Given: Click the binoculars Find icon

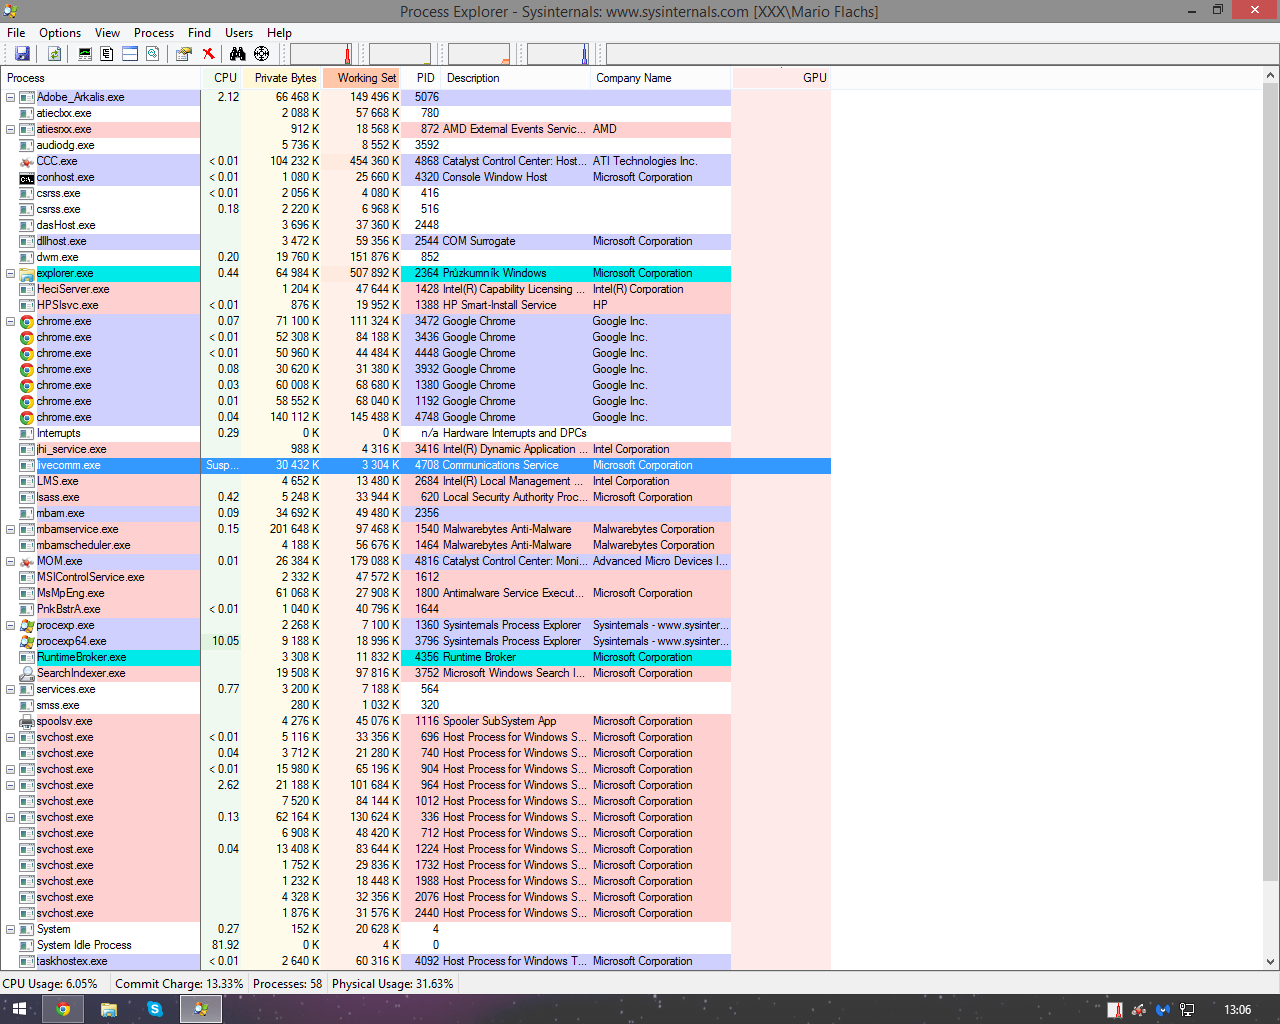Looking at the screenshot, I should [x=237, y=54].
